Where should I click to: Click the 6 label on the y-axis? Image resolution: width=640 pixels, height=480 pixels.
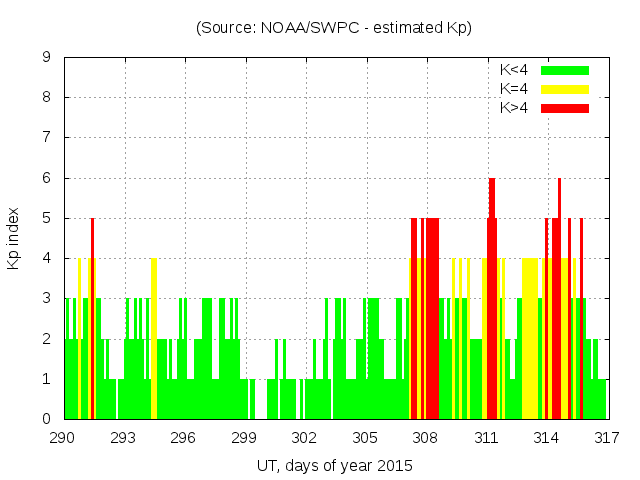tap(46, 178)
